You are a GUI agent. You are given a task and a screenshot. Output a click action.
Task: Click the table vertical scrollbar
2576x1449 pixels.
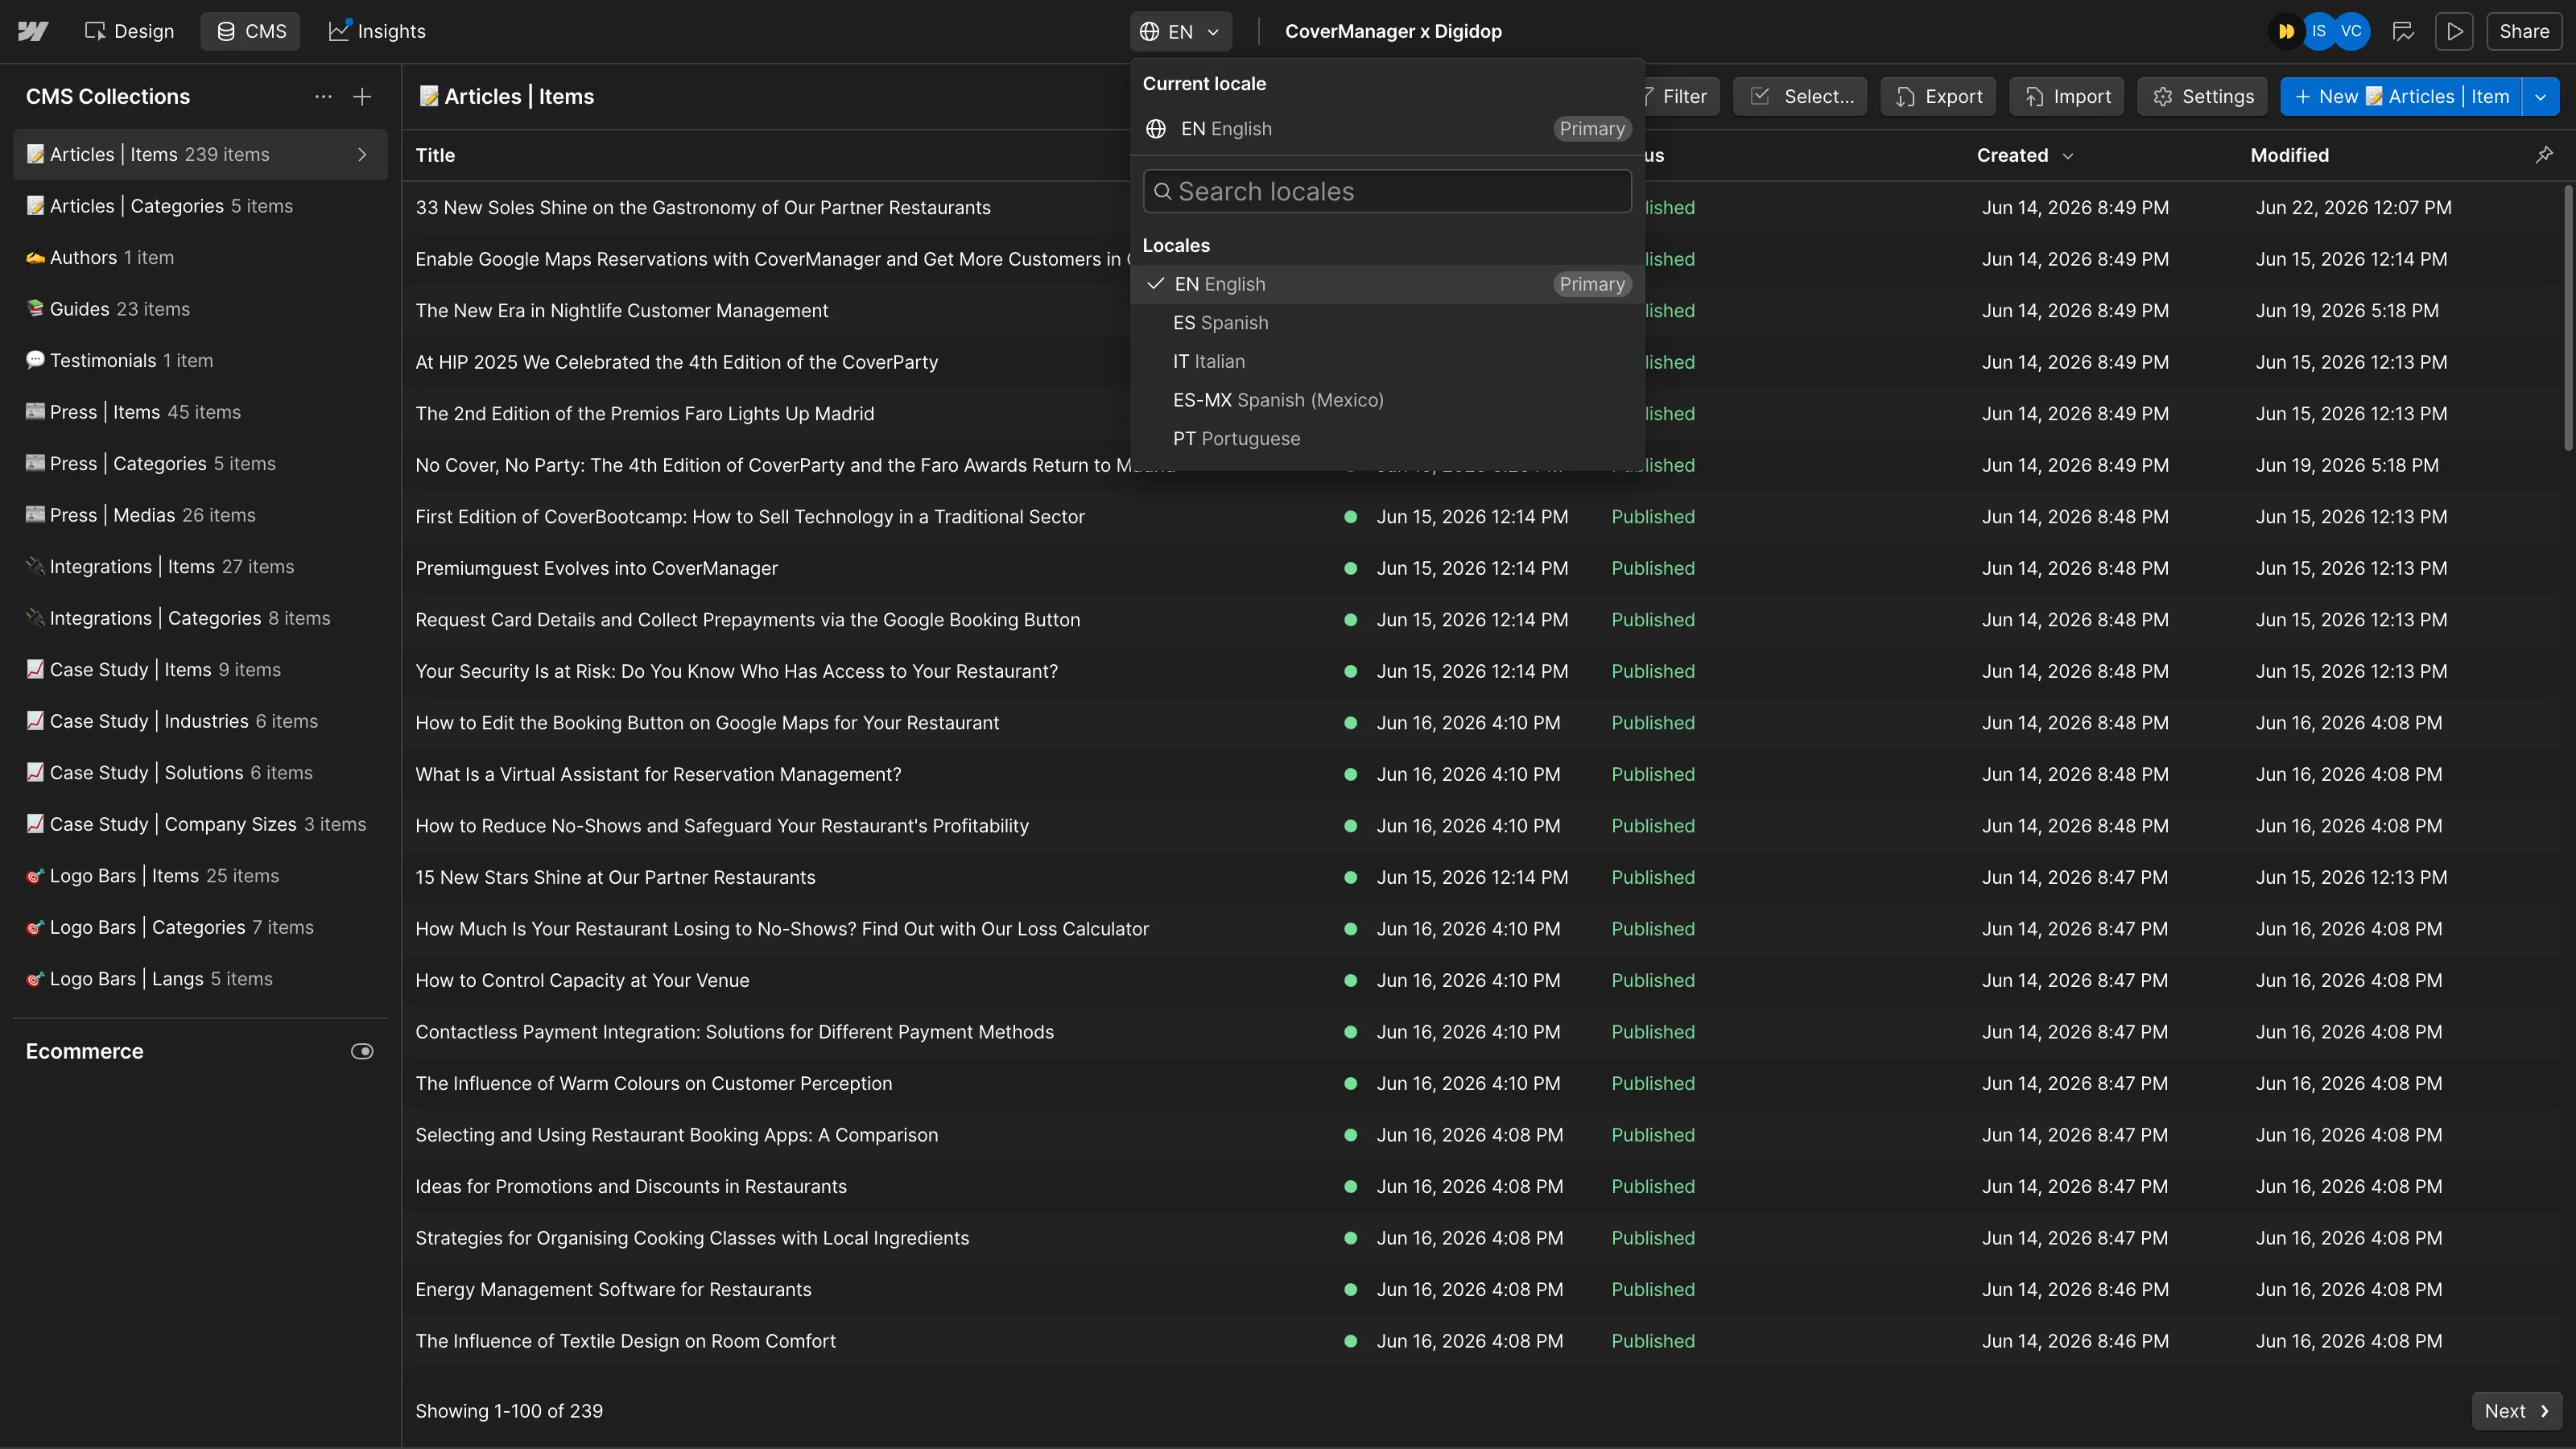click(x=2568, y=318)
